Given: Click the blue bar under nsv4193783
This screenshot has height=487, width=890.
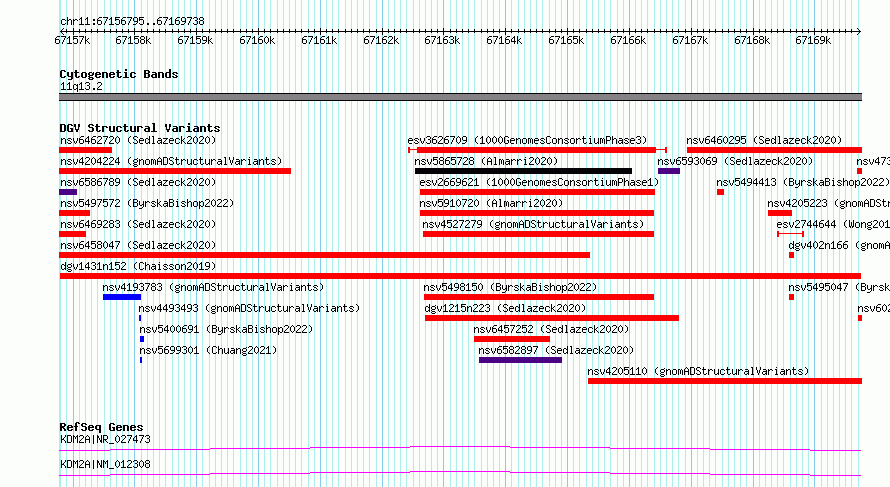Looking at the screenshot, I should point(122,297).
